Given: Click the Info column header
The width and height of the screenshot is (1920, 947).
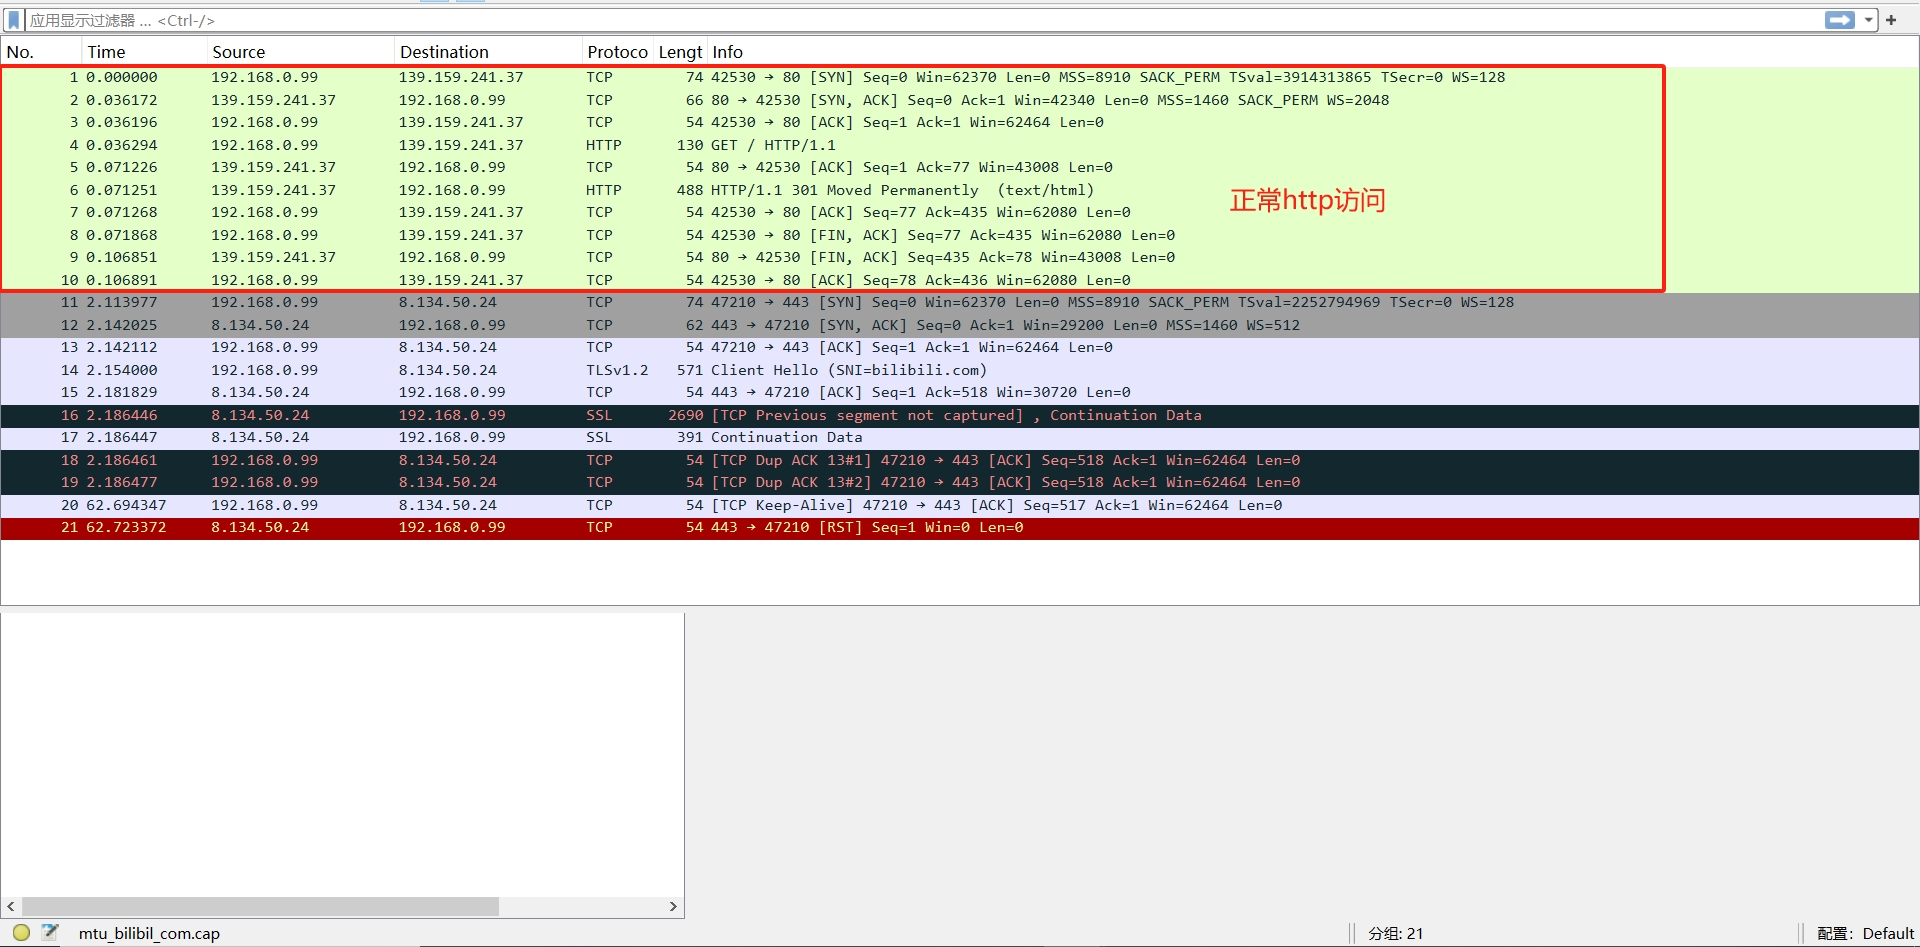Looking at the screenshot, I should [728, 52].
